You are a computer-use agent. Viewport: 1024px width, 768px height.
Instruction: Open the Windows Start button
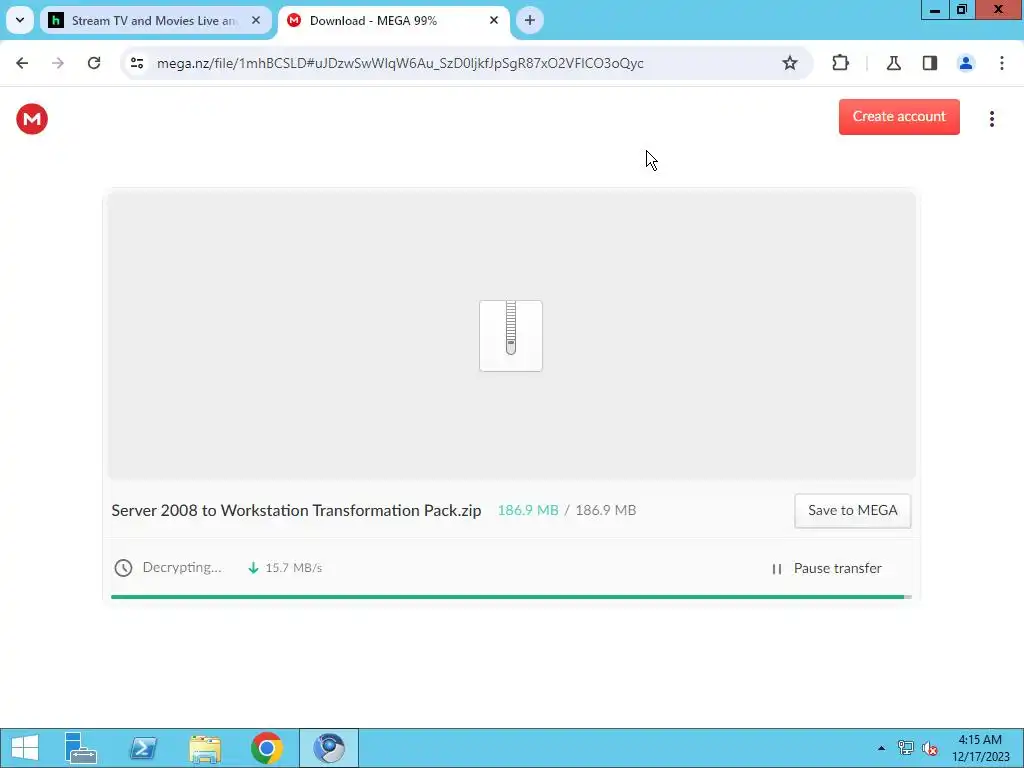(25, 748)
